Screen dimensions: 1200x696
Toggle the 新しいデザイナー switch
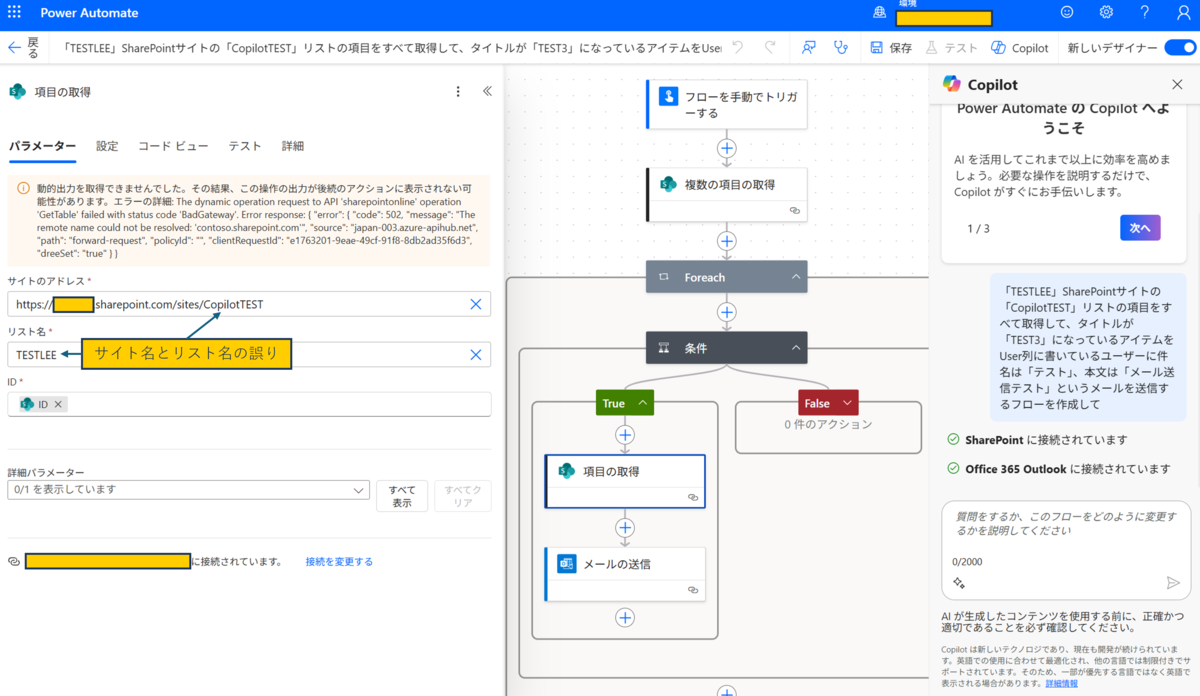[1180, 47]
